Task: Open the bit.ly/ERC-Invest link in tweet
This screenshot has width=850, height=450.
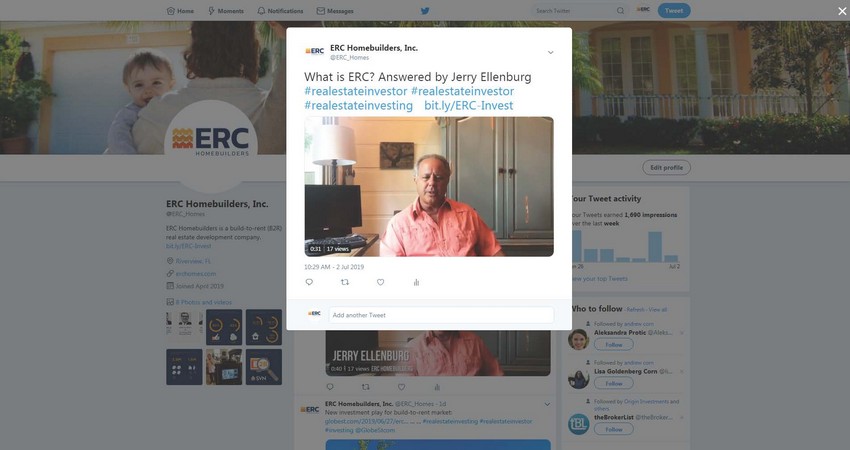Action: [x=468, y=106]
